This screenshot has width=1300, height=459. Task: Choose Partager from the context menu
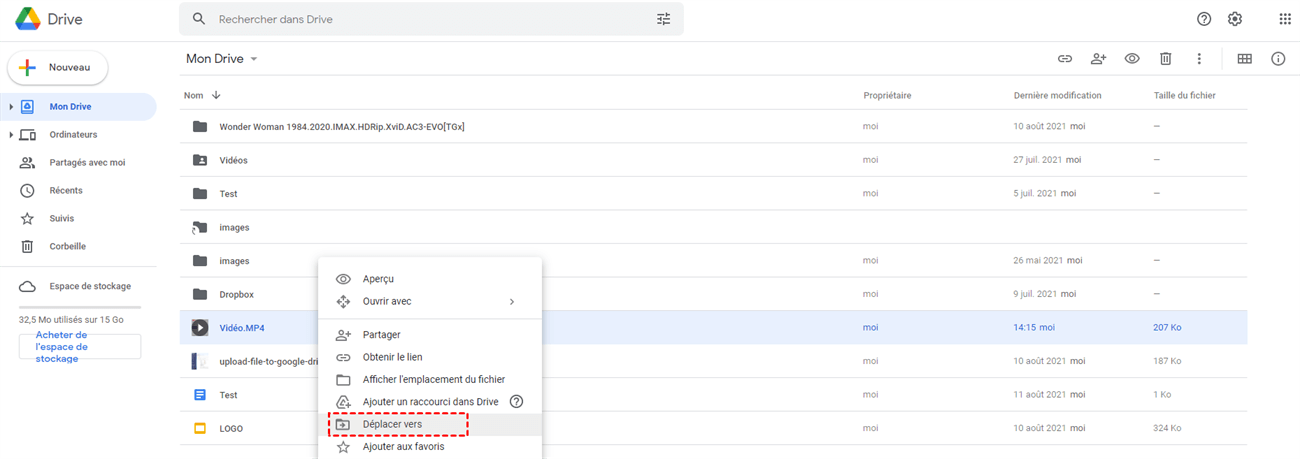coord(381,335)
